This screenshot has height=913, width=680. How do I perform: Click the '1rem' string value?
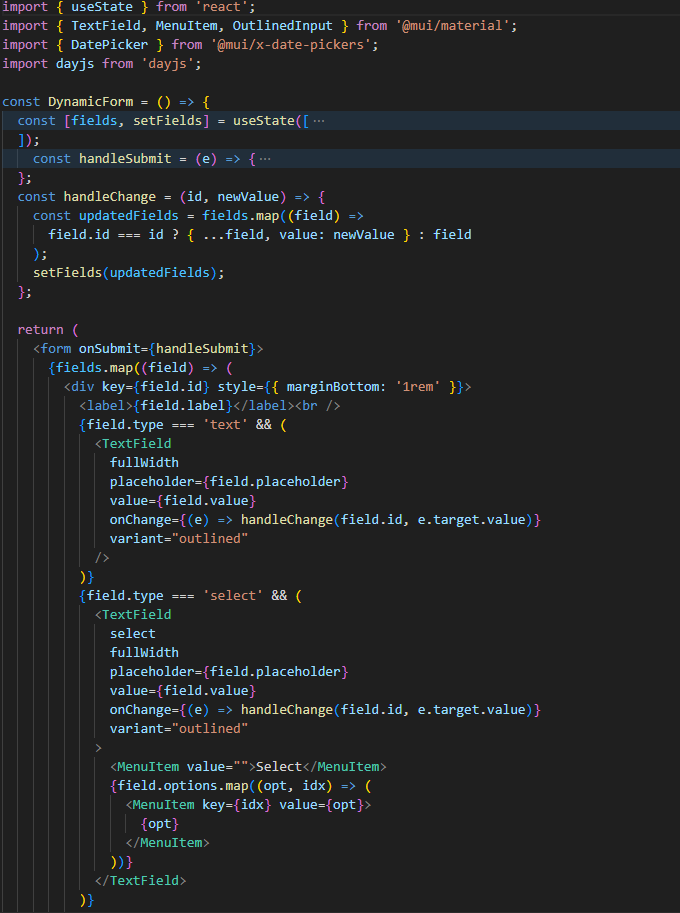(x=414, y=386)
